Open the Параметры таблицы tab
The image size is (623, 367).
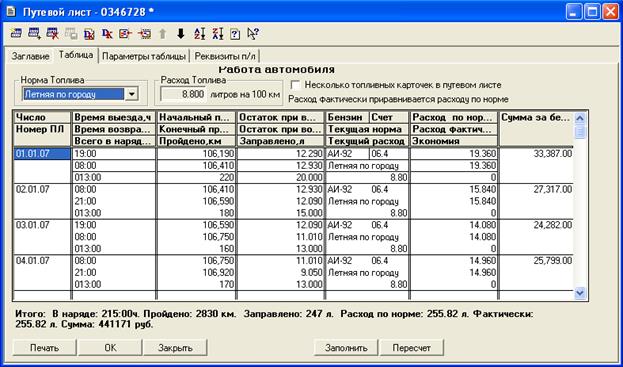[144, 56]
